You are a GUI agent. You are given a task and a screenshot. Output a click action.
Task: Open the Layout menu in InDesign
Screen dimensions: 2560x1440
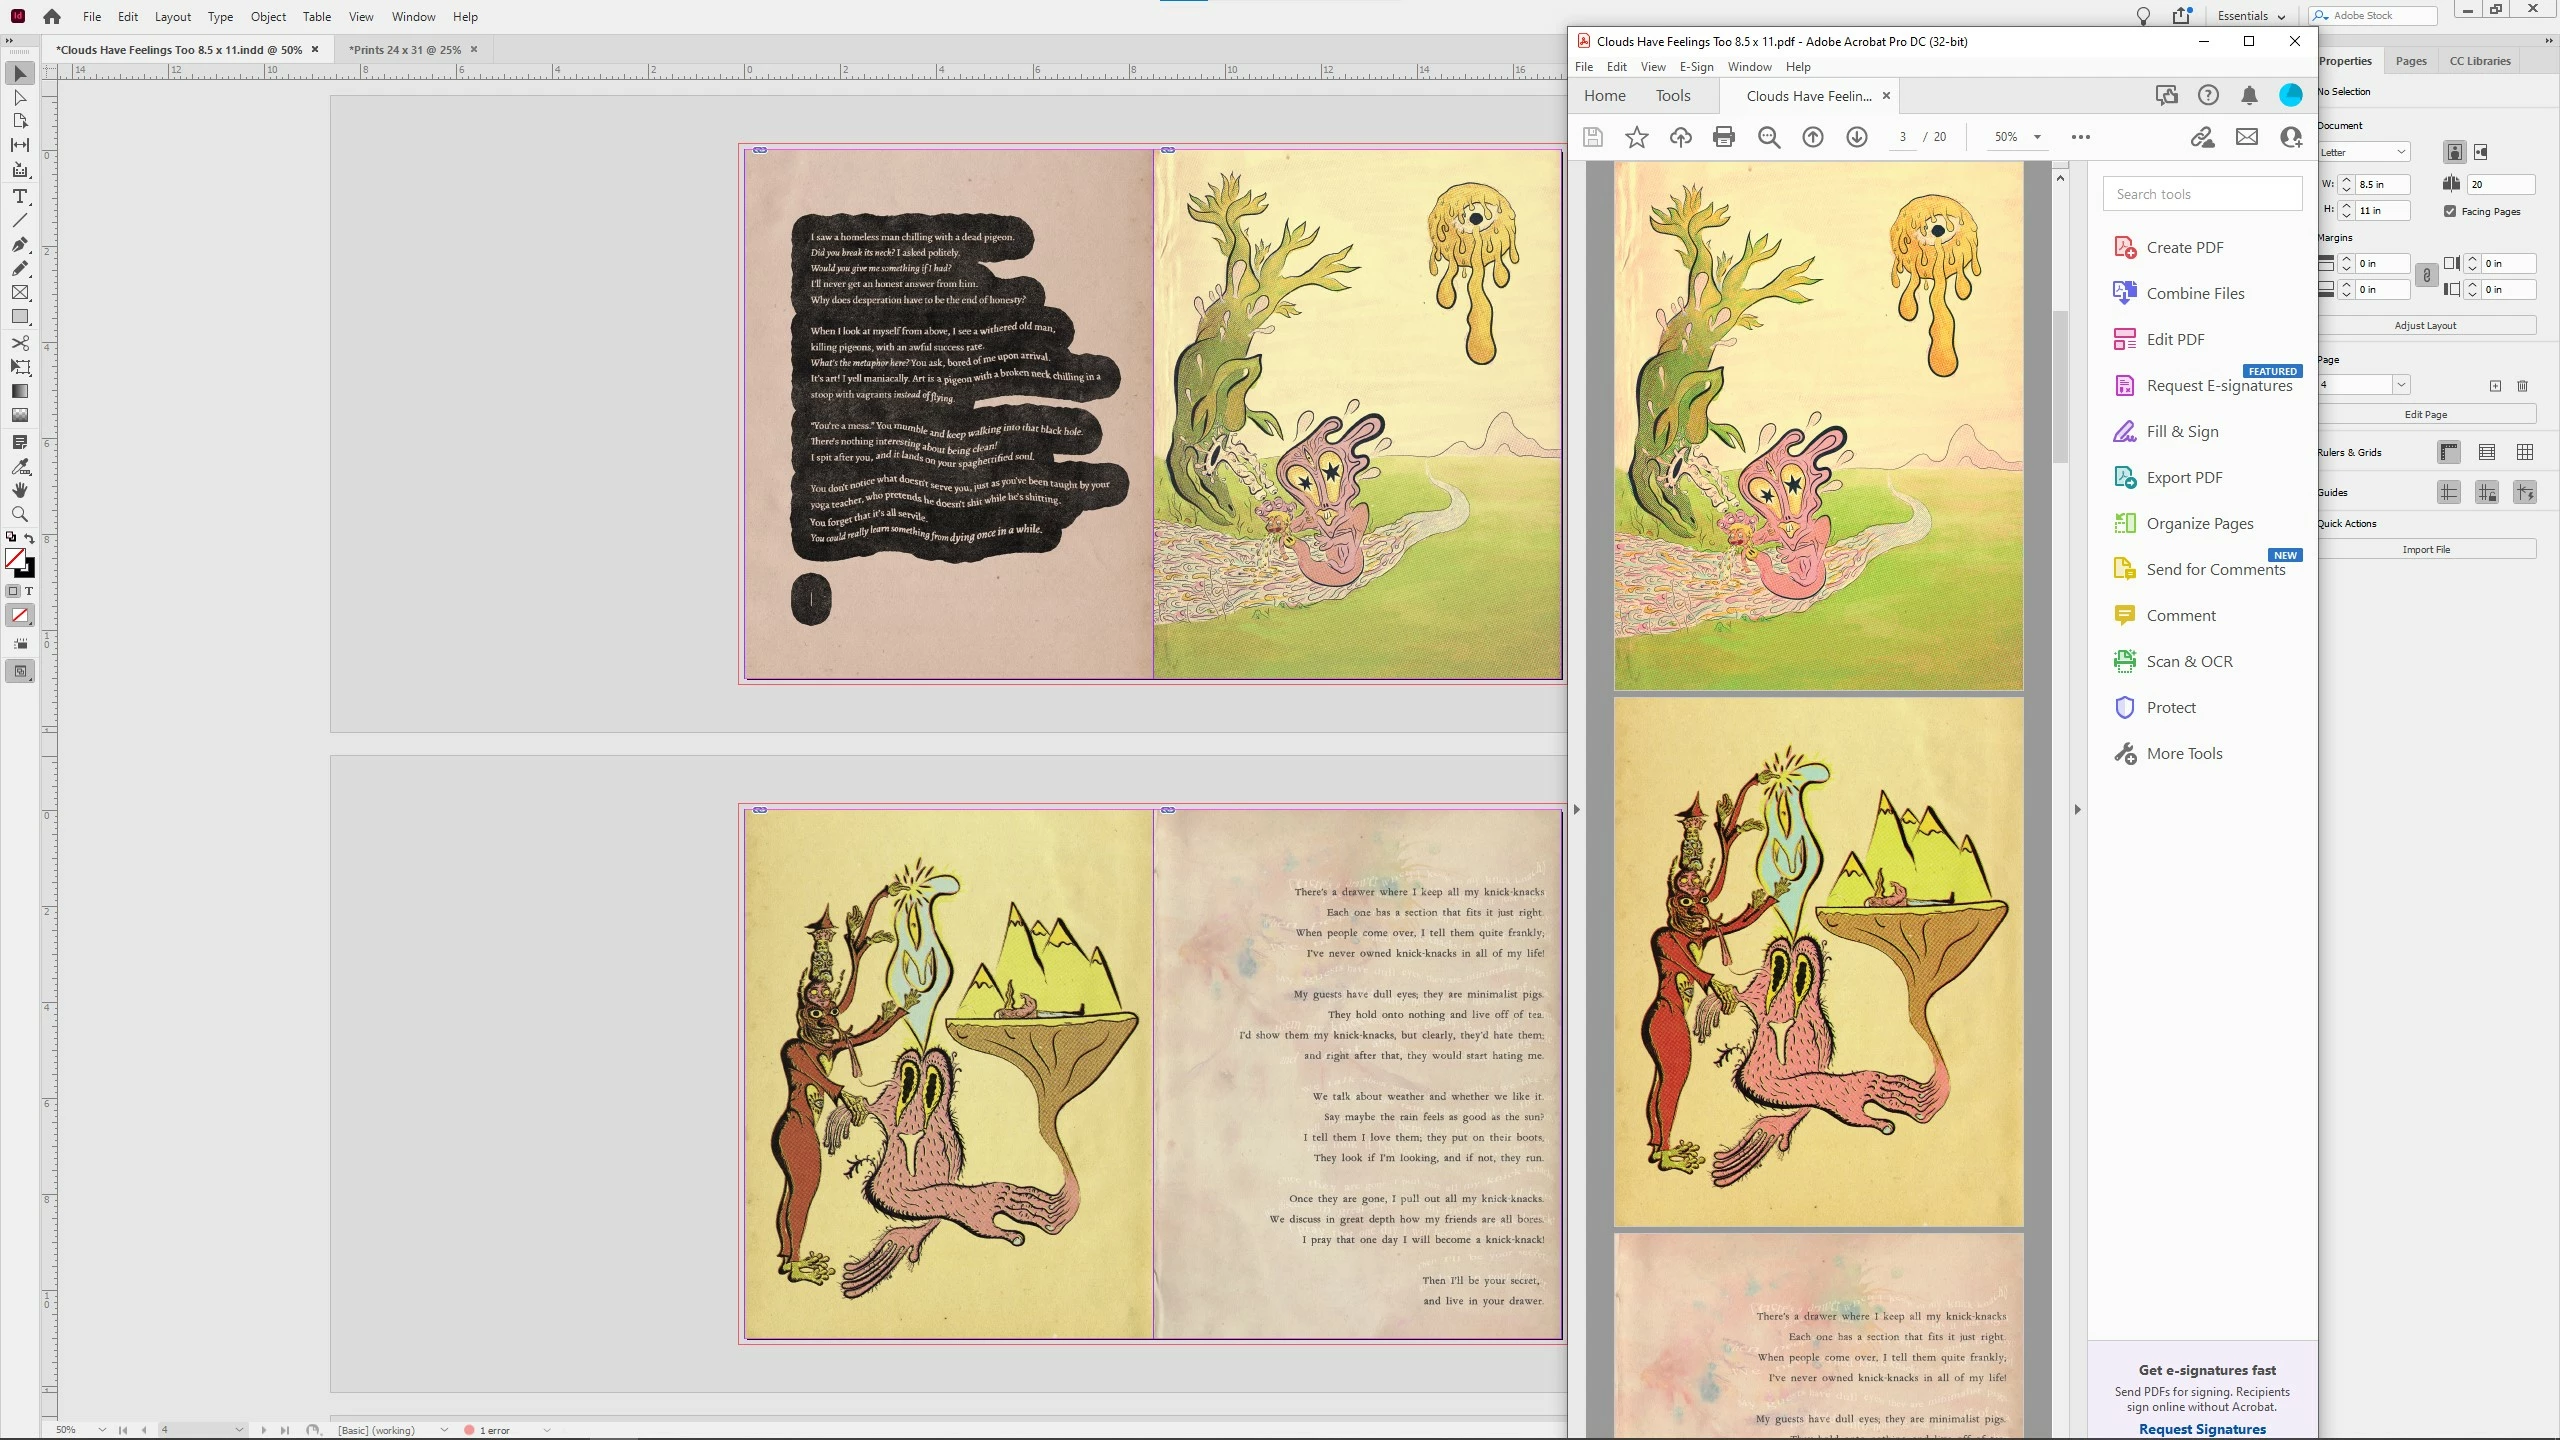(172, 17)
